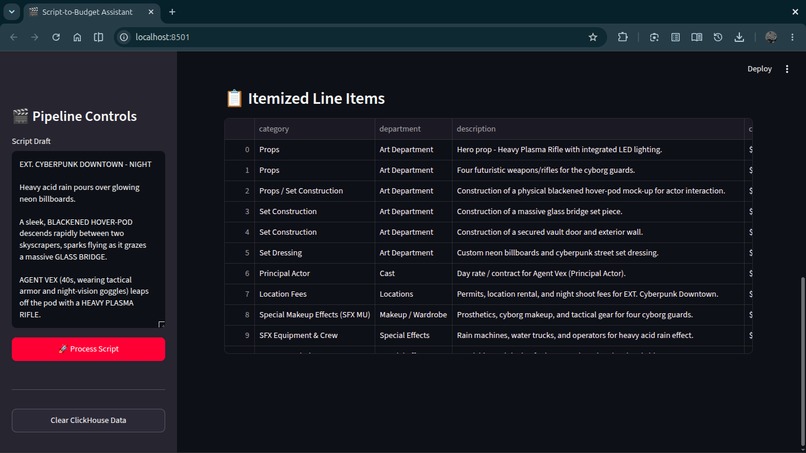Select the Special Effects department cell in row 9

(x=413, y=335)
